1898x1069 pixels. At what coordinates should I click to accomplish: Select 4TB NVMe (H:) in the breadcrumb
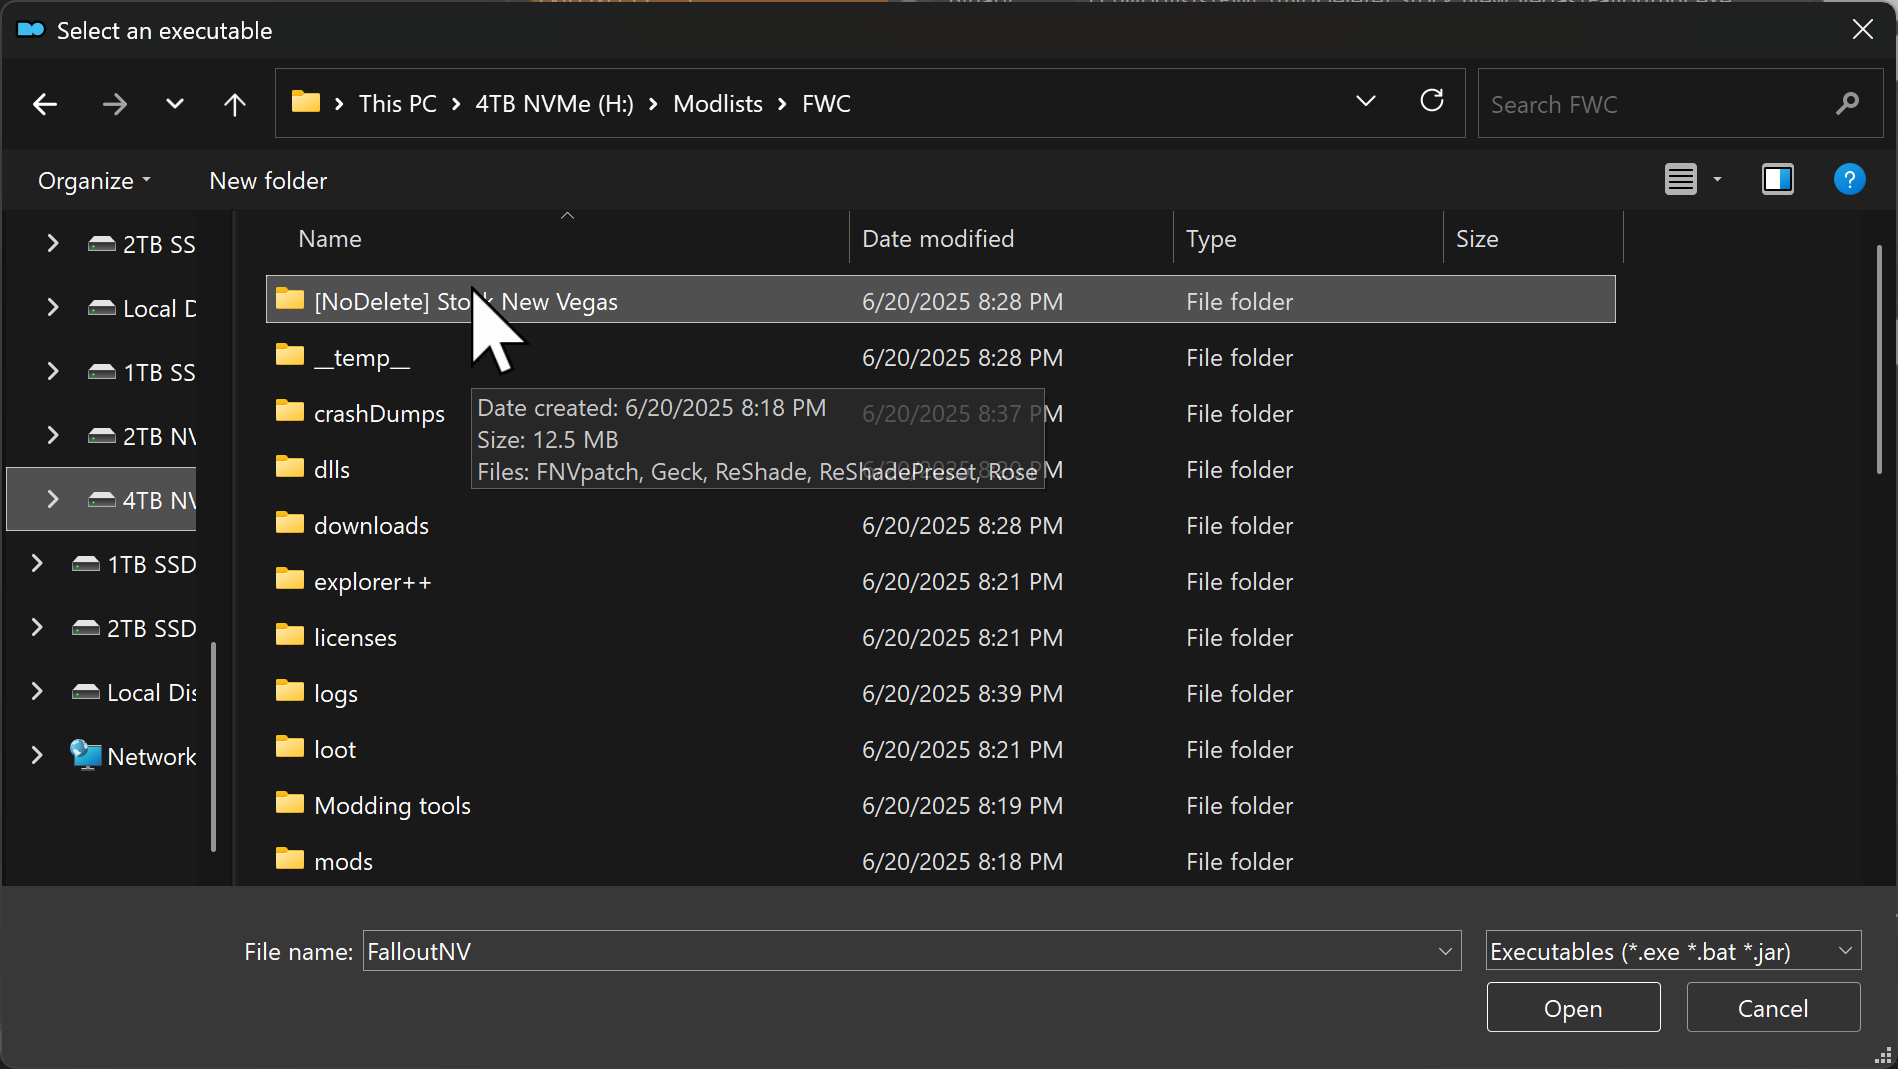click(555, 104)
